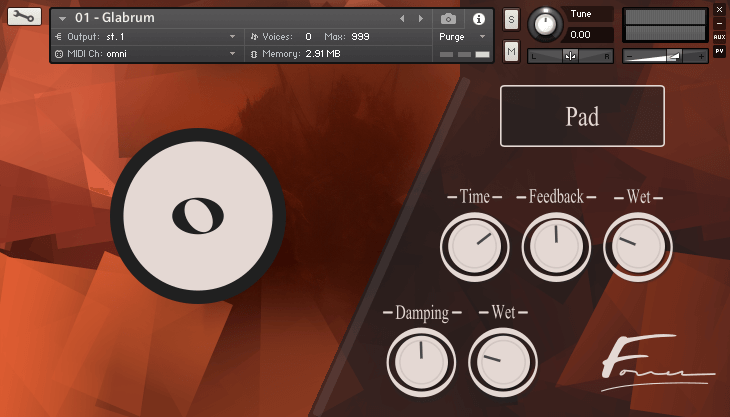
Task: Adjust the pan slider between L and R
Action: [x=570, y=56]
